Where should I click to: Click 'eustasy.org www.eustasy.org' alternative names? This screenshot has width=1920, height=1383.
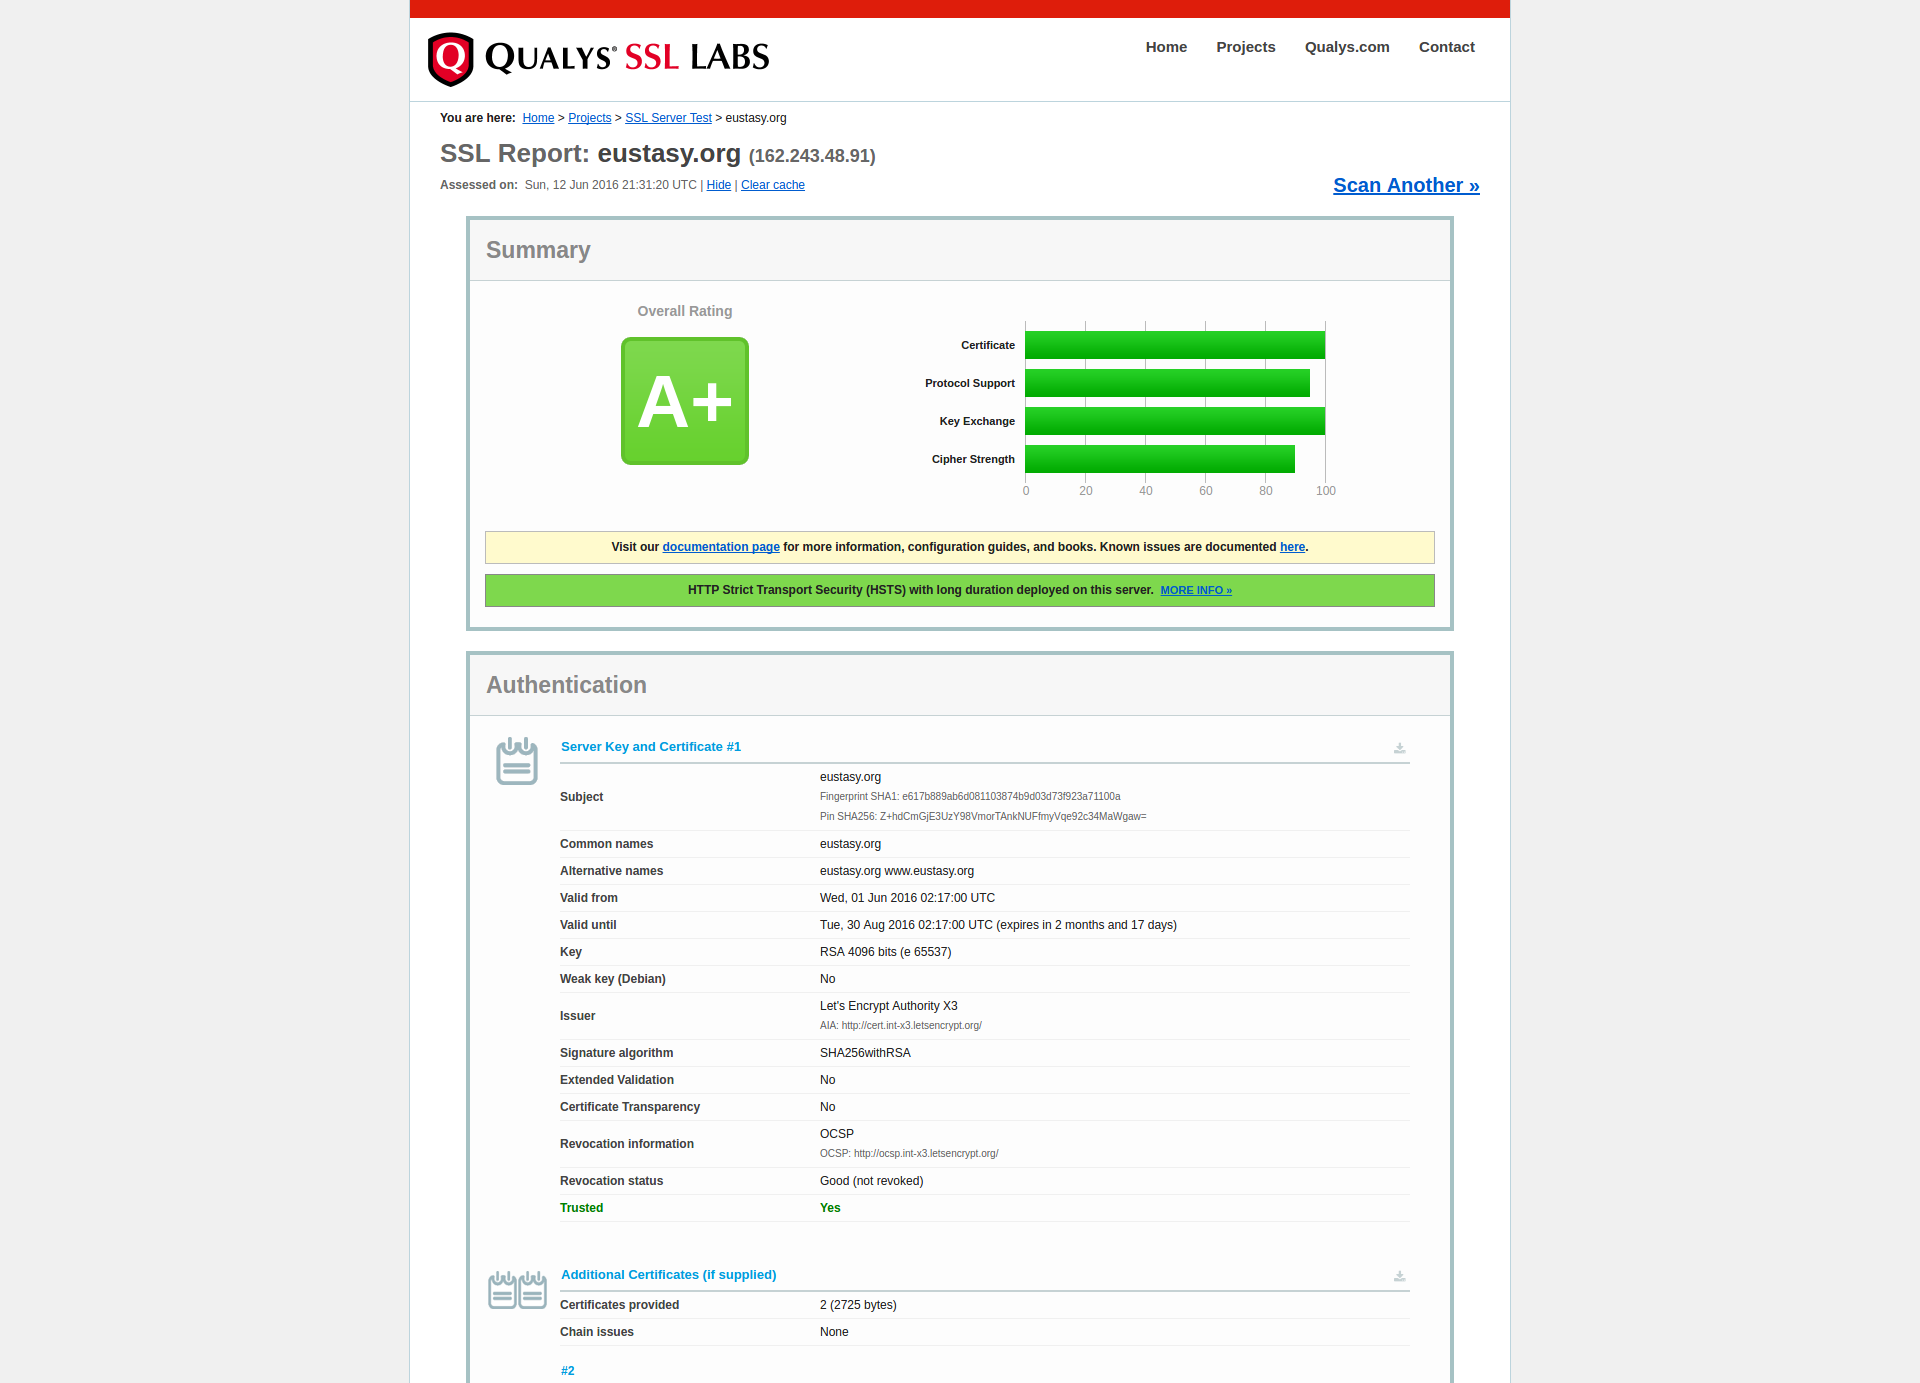click(897, 871)
